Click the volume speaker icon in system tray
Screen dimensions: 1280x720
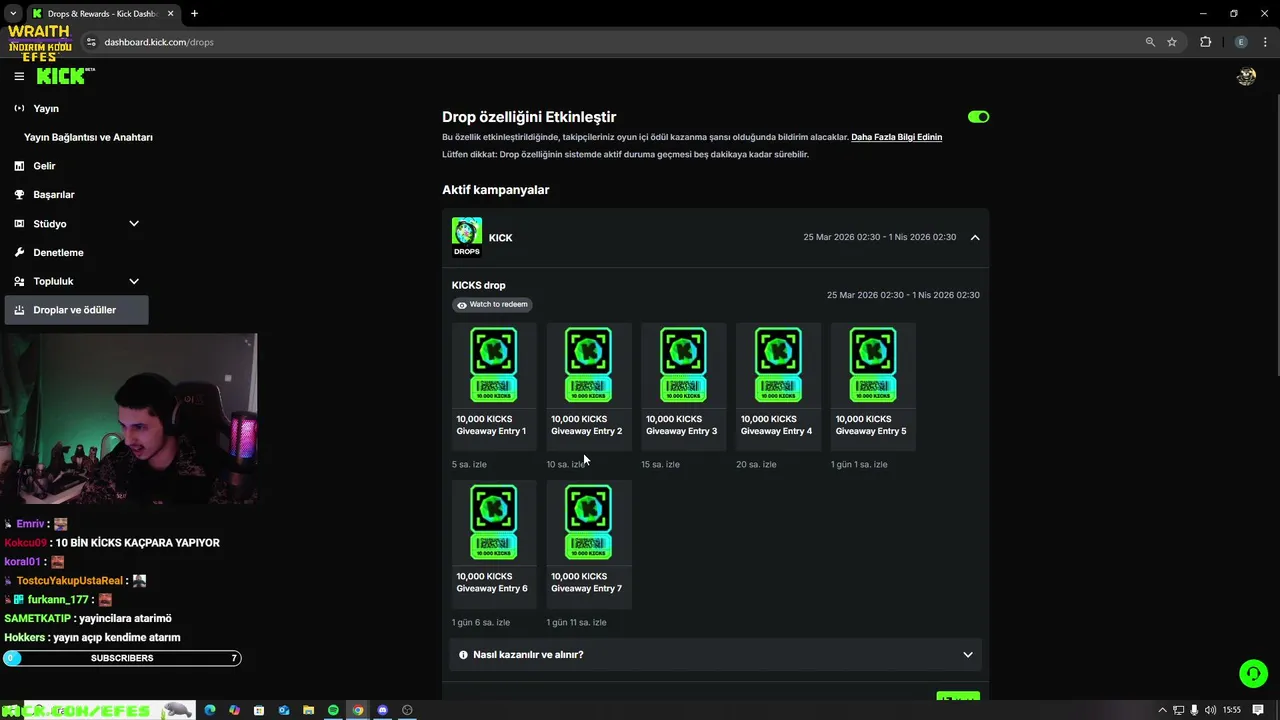pos(1211,710)
